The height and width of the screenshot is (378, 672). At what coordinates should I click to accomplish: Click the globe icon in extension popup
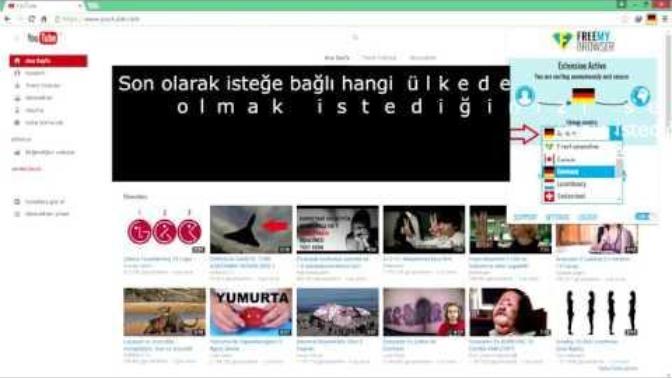640,96
